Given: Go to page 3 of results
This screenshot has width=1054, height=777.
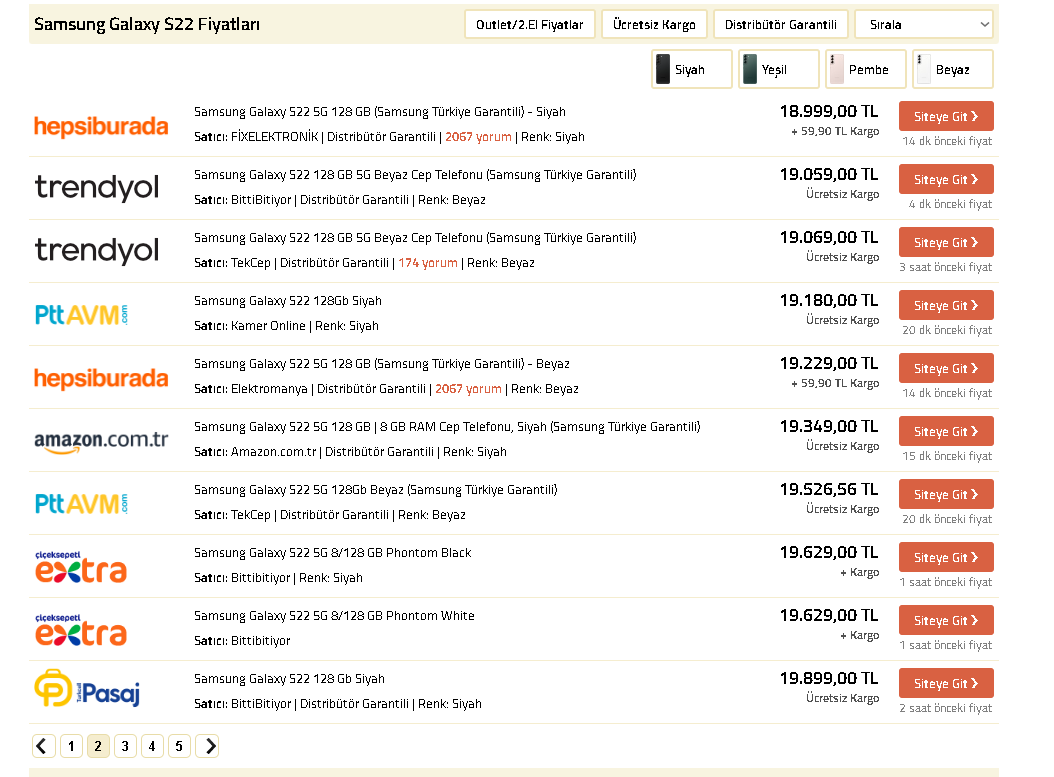Looking at the screenshot, I should pos(125,746).
